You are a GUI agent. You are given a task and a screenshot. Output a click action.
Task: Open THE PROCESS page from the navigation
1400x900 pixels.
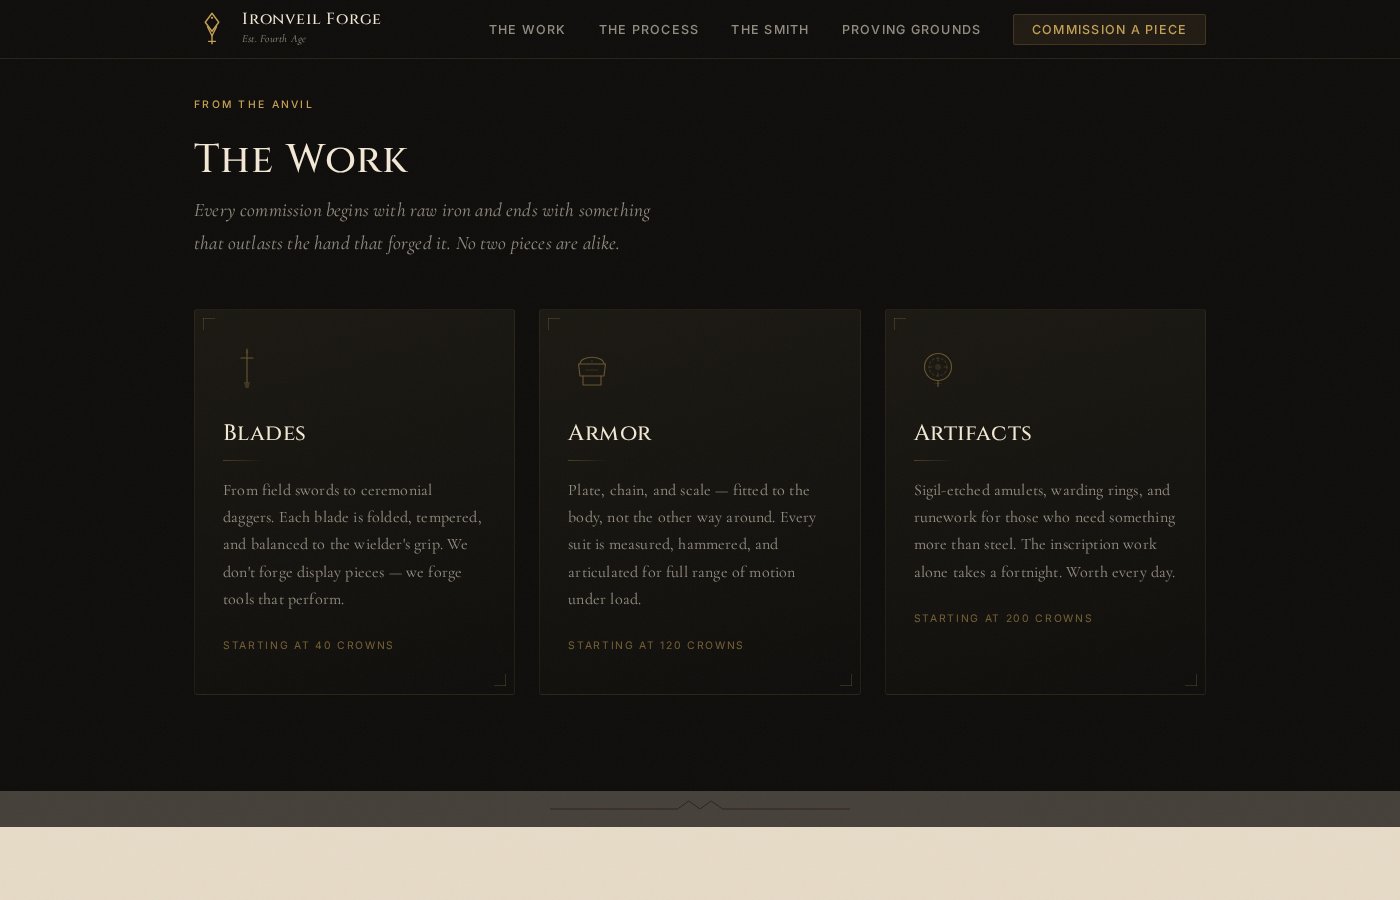[648, 29]
